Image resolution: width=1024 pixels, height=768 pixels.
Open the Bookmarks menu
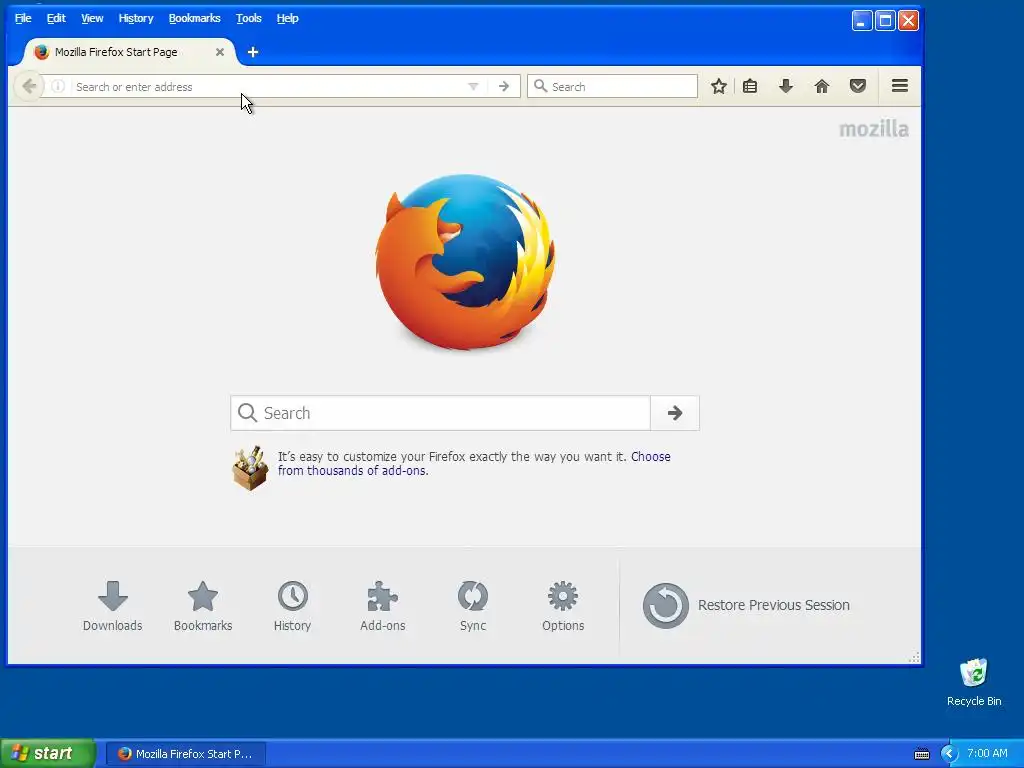coord(195,18)
